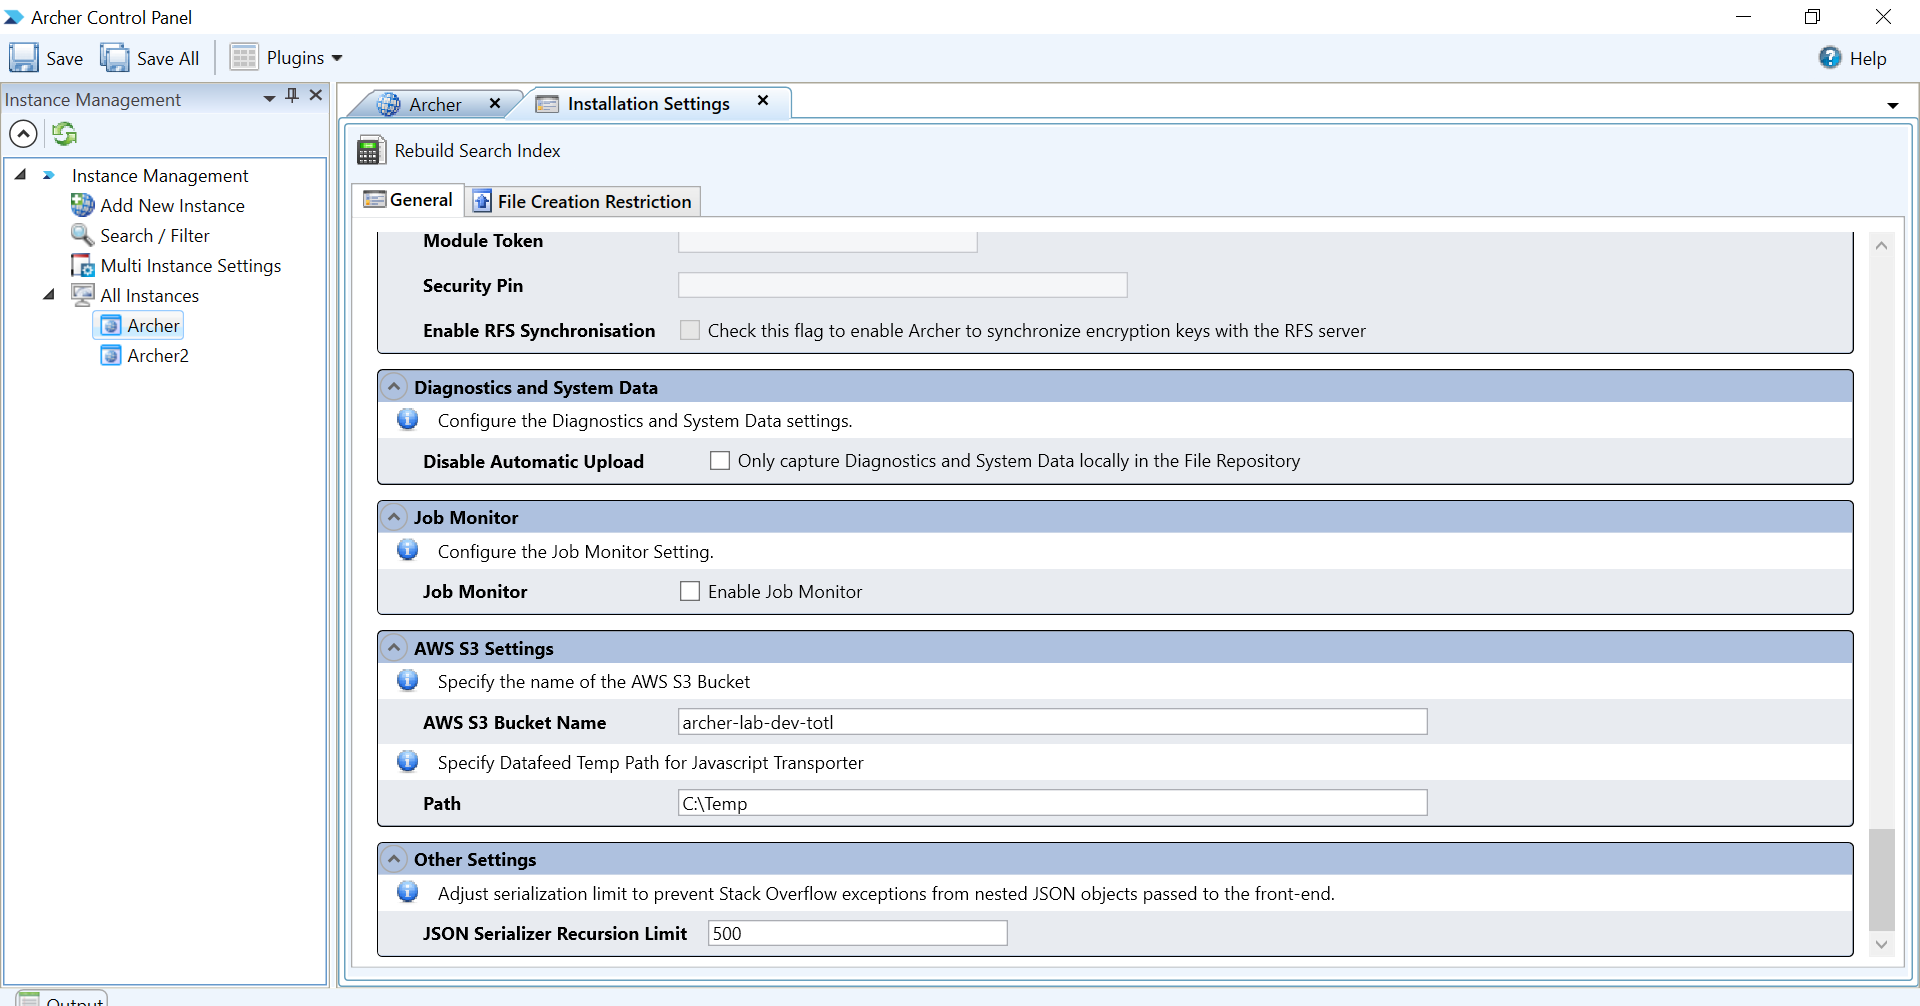Click the Multi Instance Settings icon
1920x1006 pixels.
click(x=82, y=265)
